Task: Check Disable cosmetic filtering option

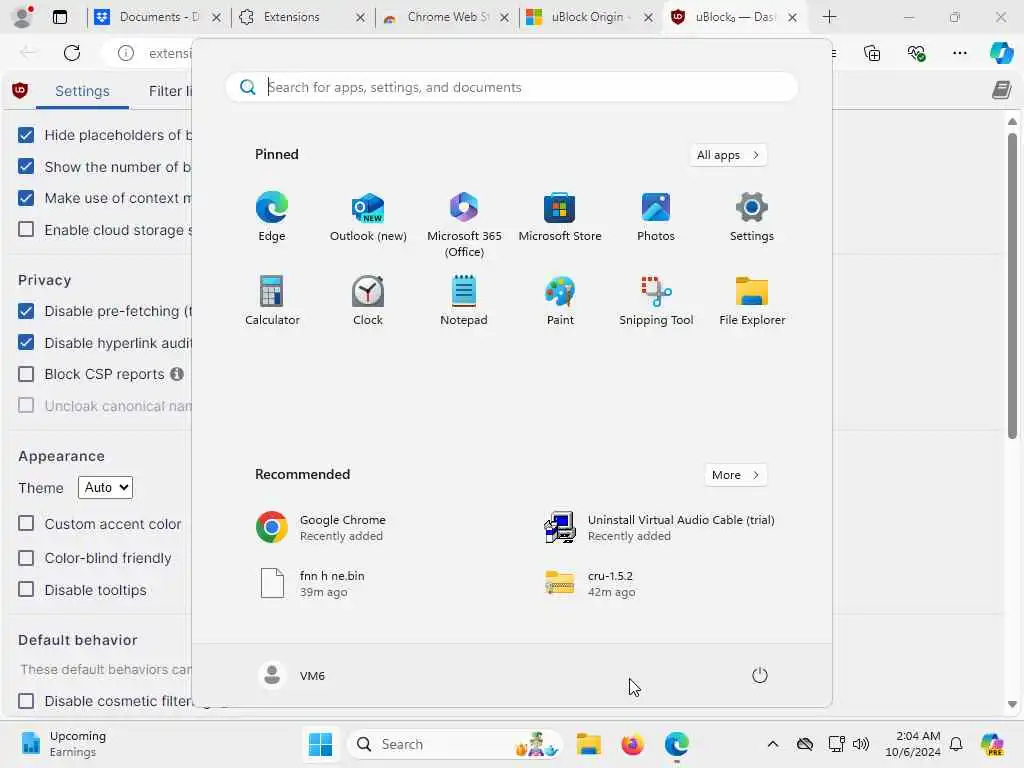Action: click(26, 701)
